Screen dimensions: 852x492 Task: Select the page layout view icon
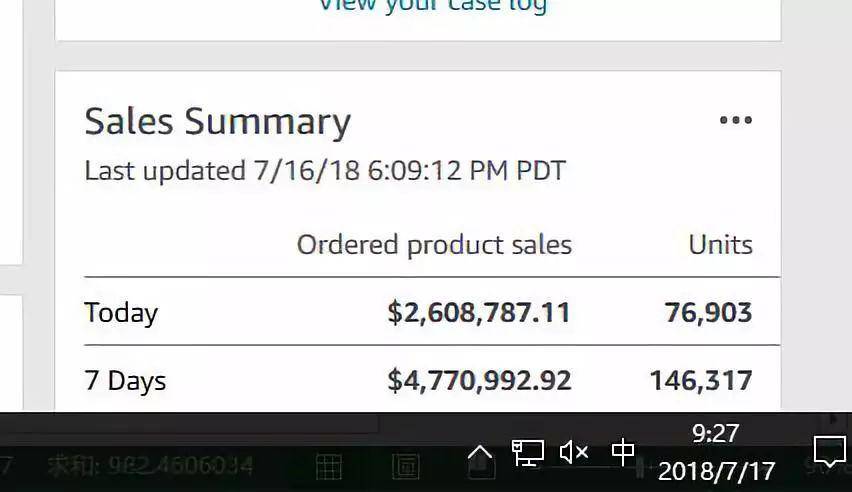406,466
